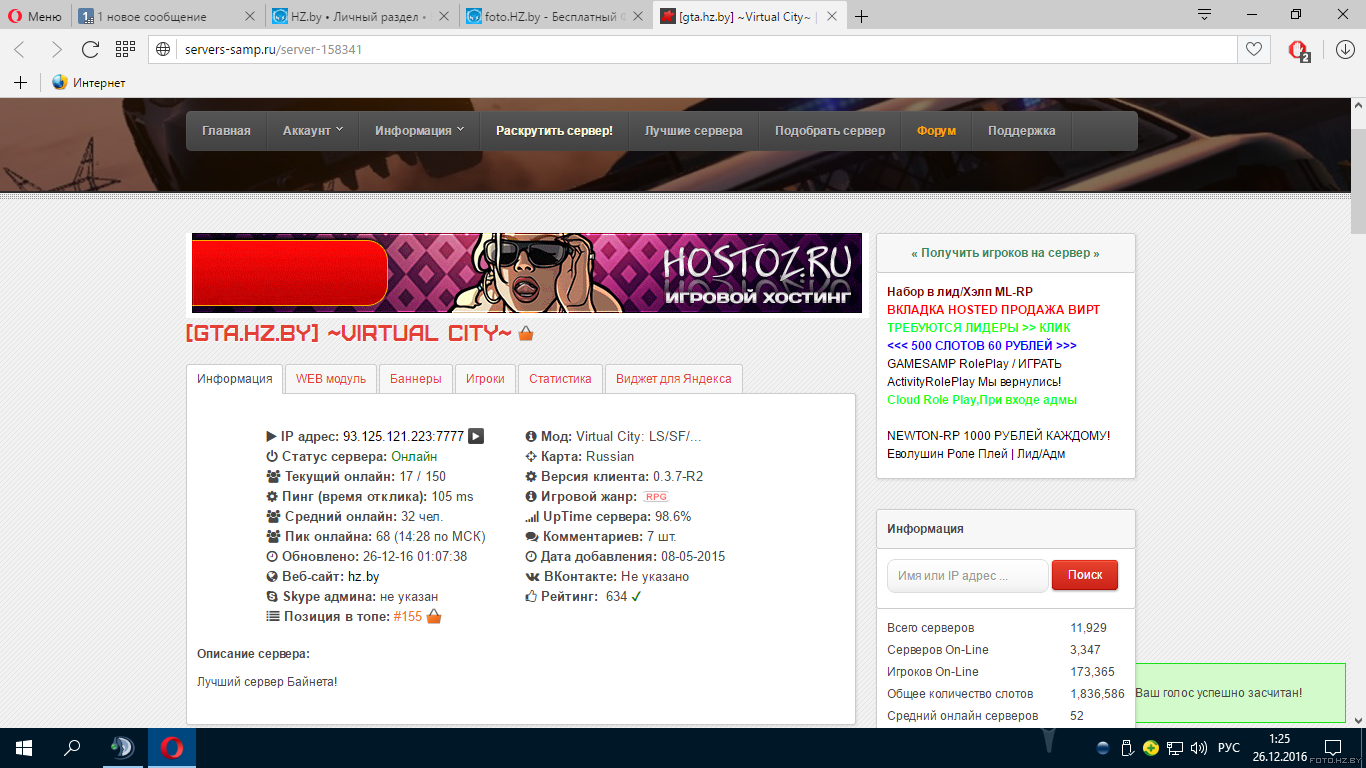Image resolution: width=1366 pixels, height=768 pixels.
Task: Open 'ТРЕБУЮТСЯ ЛИДЕРЫ >> КЛИК' ad
Action: pyautogui.click(x=979, y=327)
